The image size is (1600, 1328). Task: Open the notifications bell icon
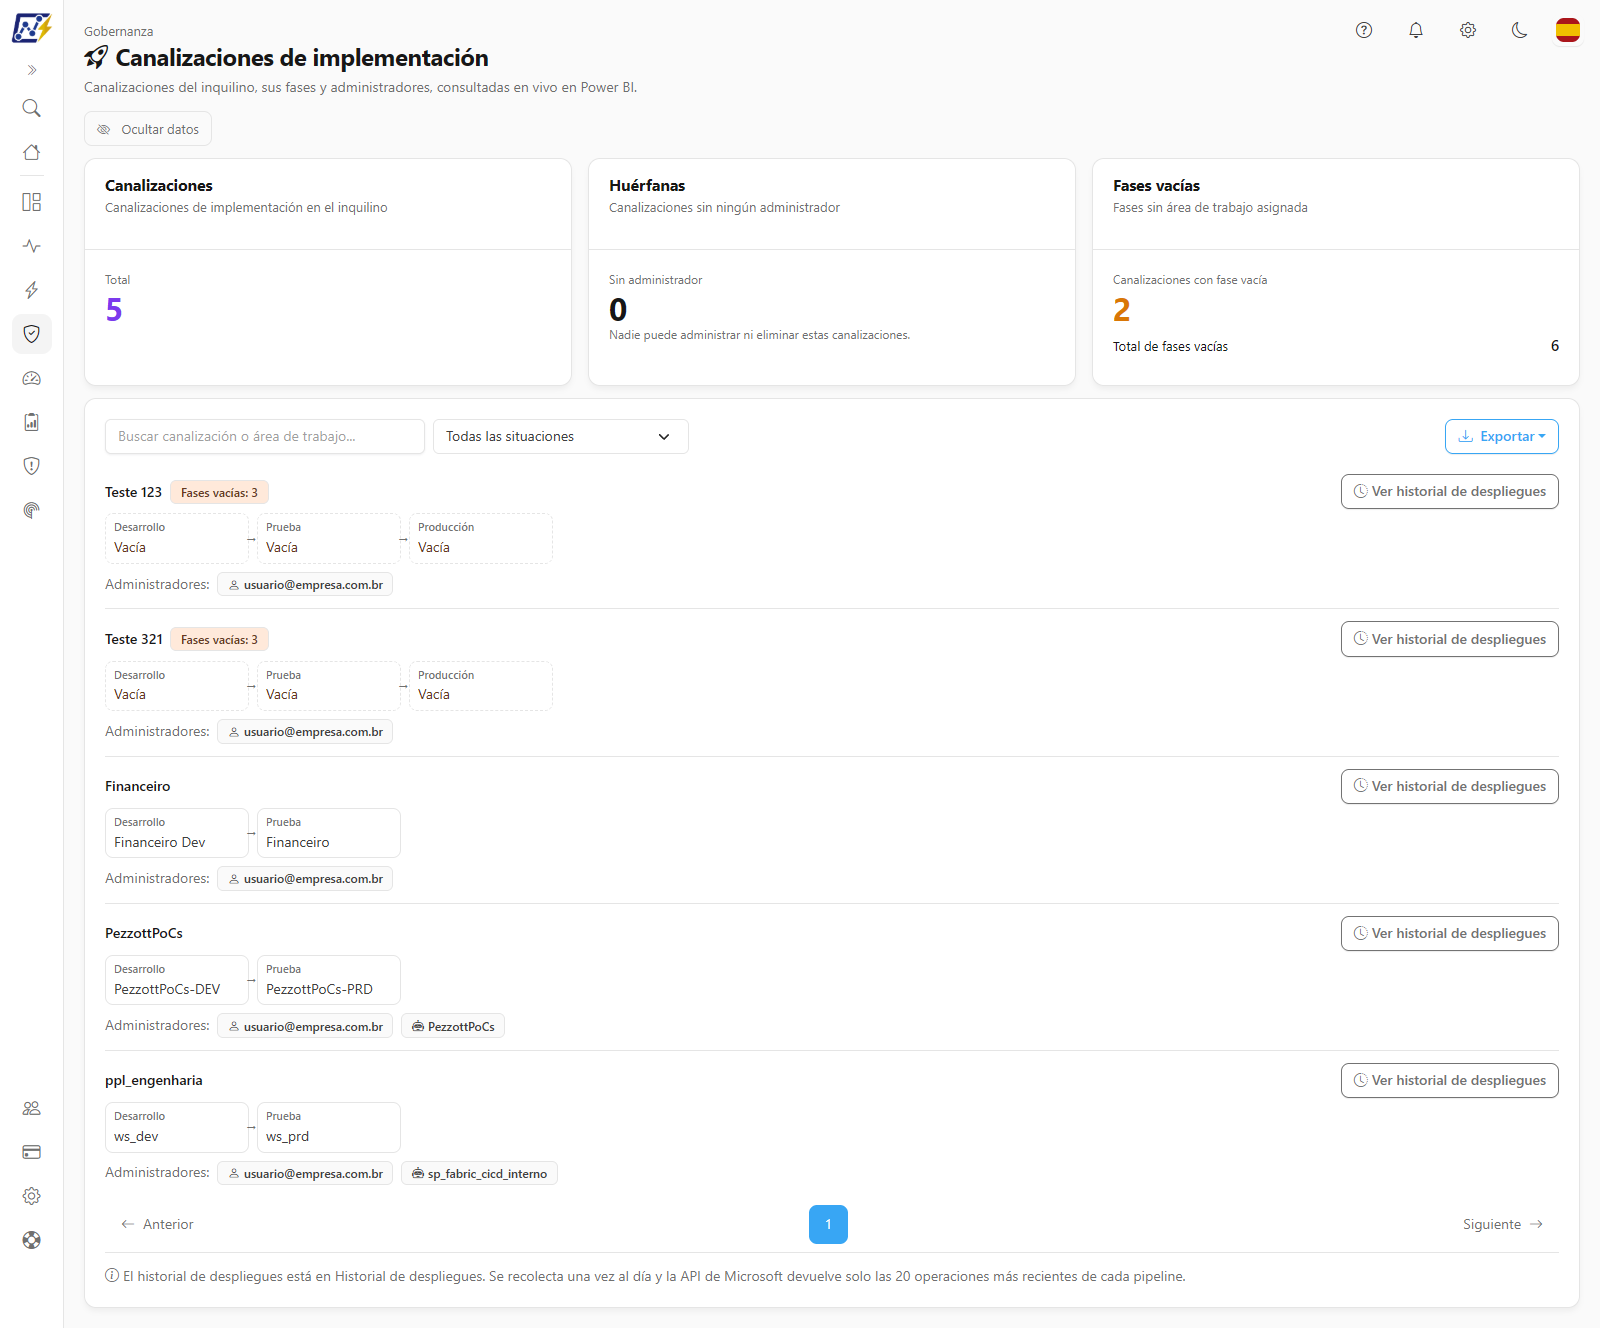1416,30
